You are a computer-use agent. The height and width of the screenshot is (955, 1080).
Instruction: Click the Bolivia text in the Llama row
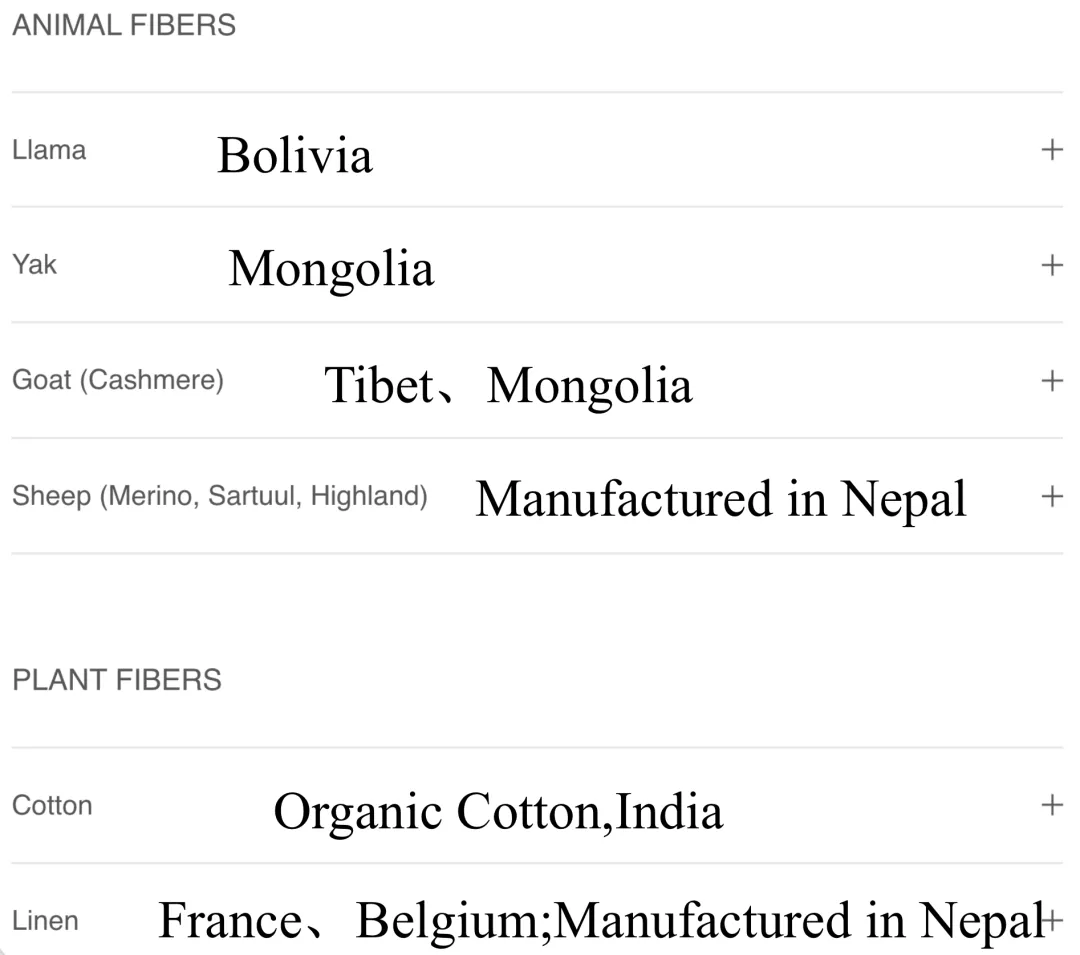[295, 156]
